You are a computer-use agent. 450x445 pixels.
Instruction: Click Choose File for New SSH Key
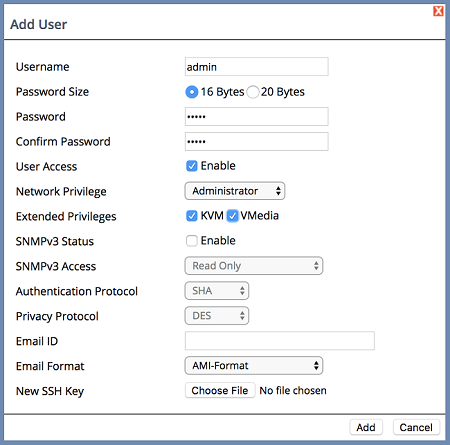pyautogui.click(x=220, y=390)
